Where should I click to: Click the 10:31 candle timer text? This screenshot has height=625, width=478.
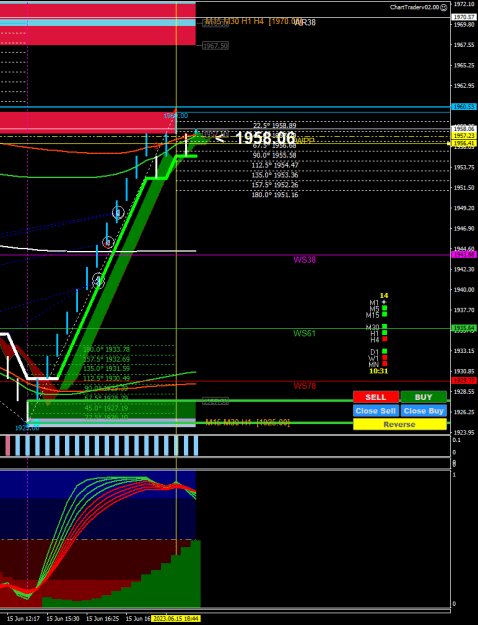coord(378,371)
